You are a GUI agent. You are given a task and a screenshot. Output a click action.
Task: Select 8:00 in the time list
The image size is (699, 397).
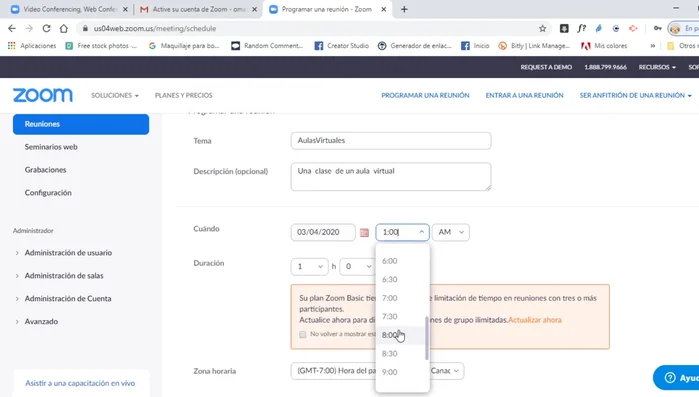402,335
